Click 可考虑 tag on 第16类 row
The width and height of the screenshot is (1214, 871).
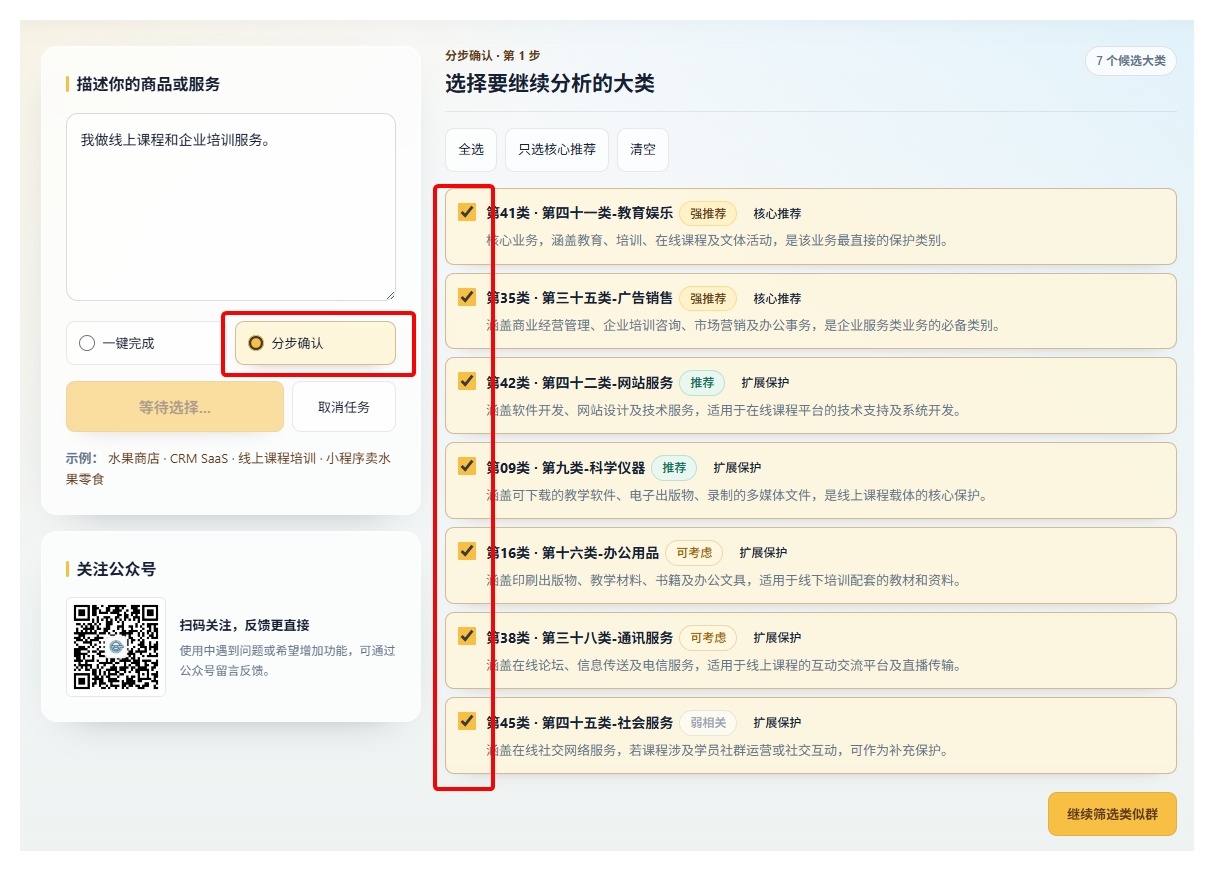pyautogui.click(x=694, y=553)
